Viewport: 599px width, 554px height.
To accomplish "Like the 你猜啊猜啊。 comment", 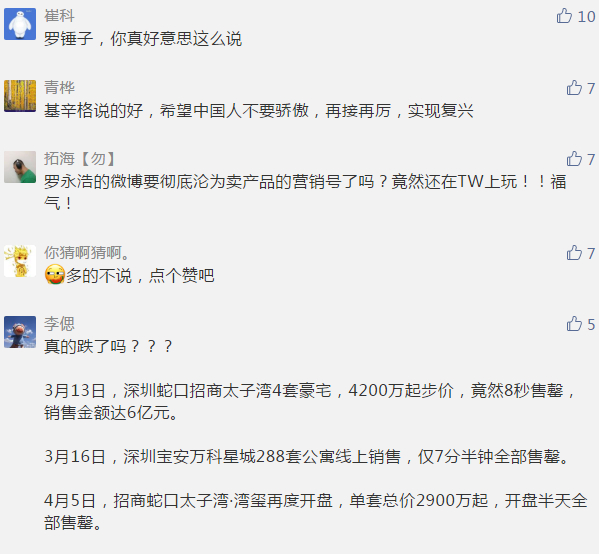I will click(574, 253).
